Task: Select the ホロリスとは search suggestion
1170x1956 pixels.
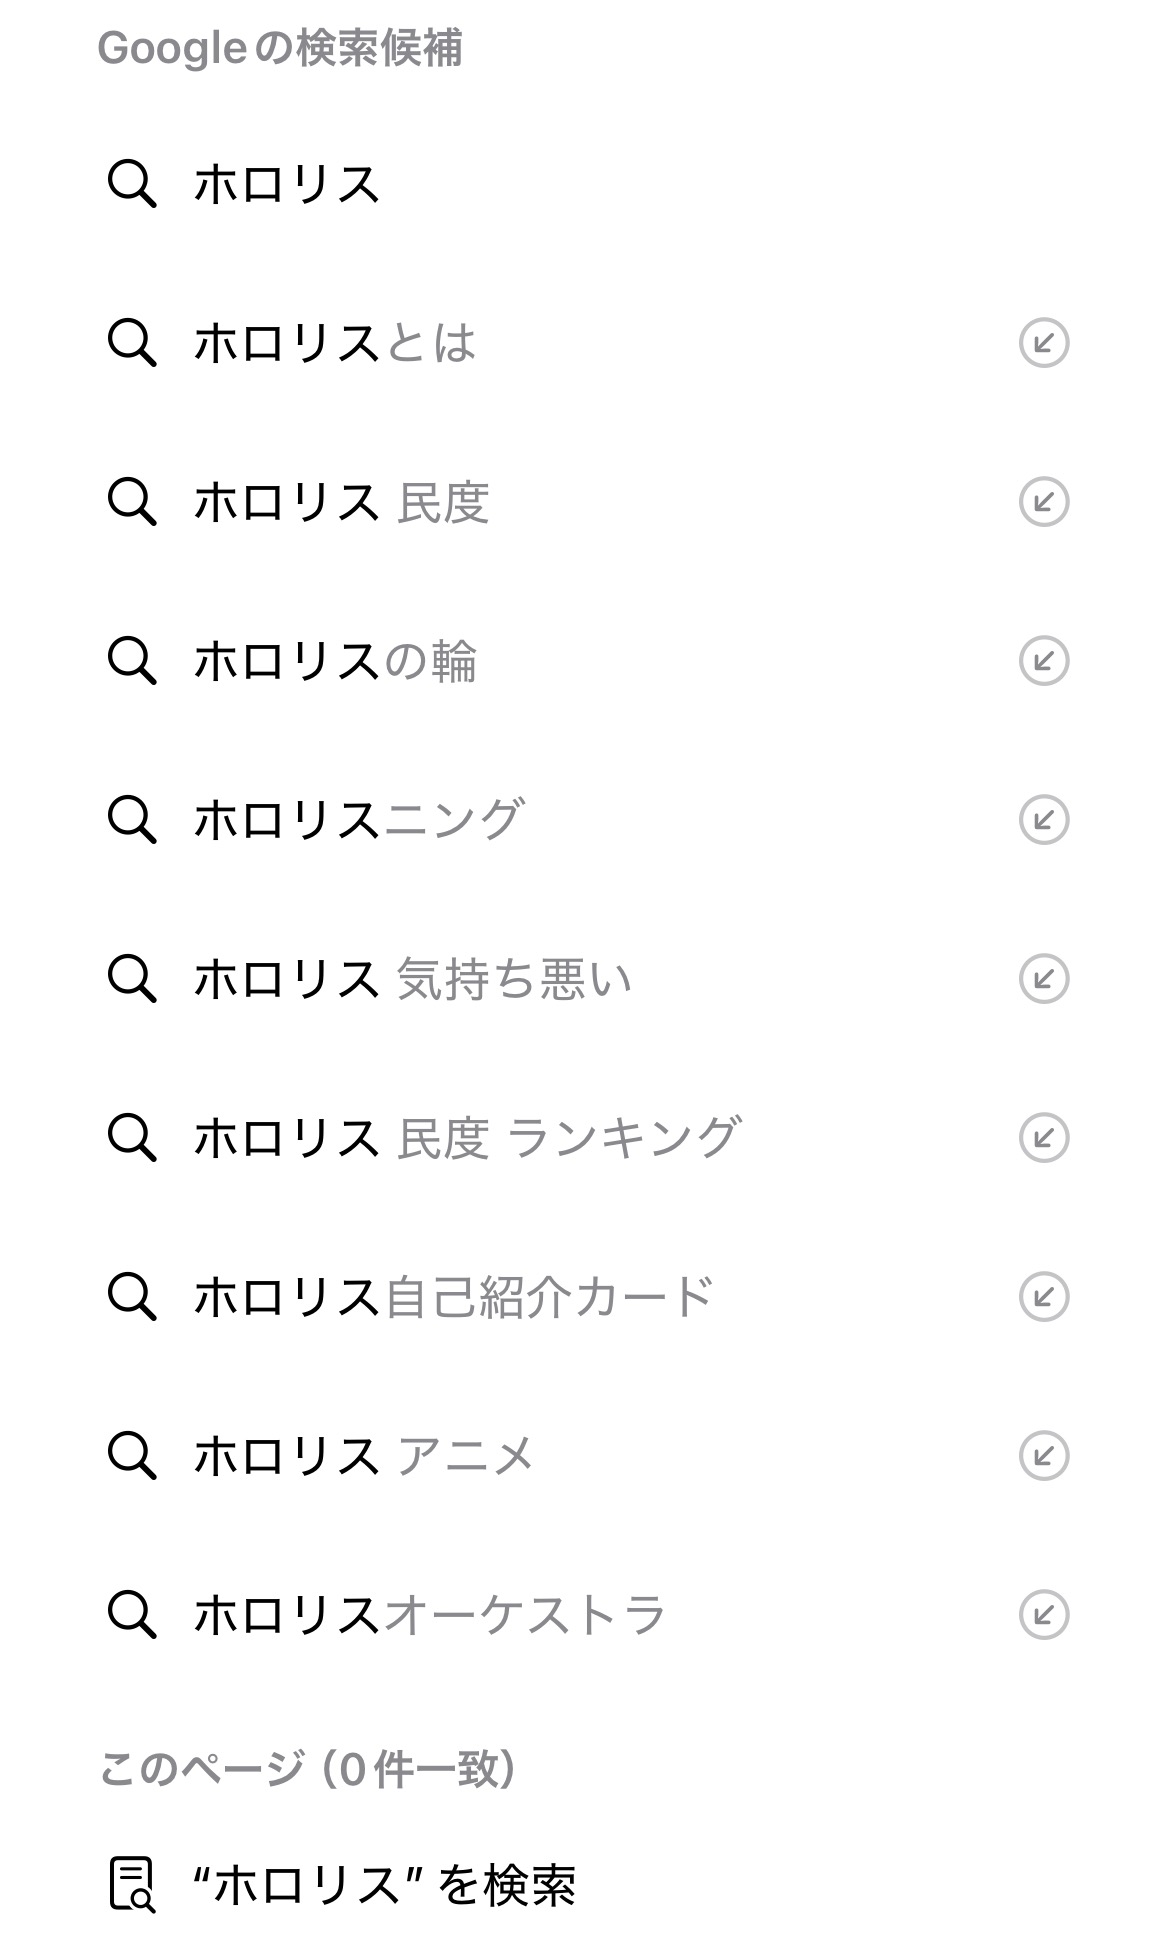Action: [x=335, y=343]
